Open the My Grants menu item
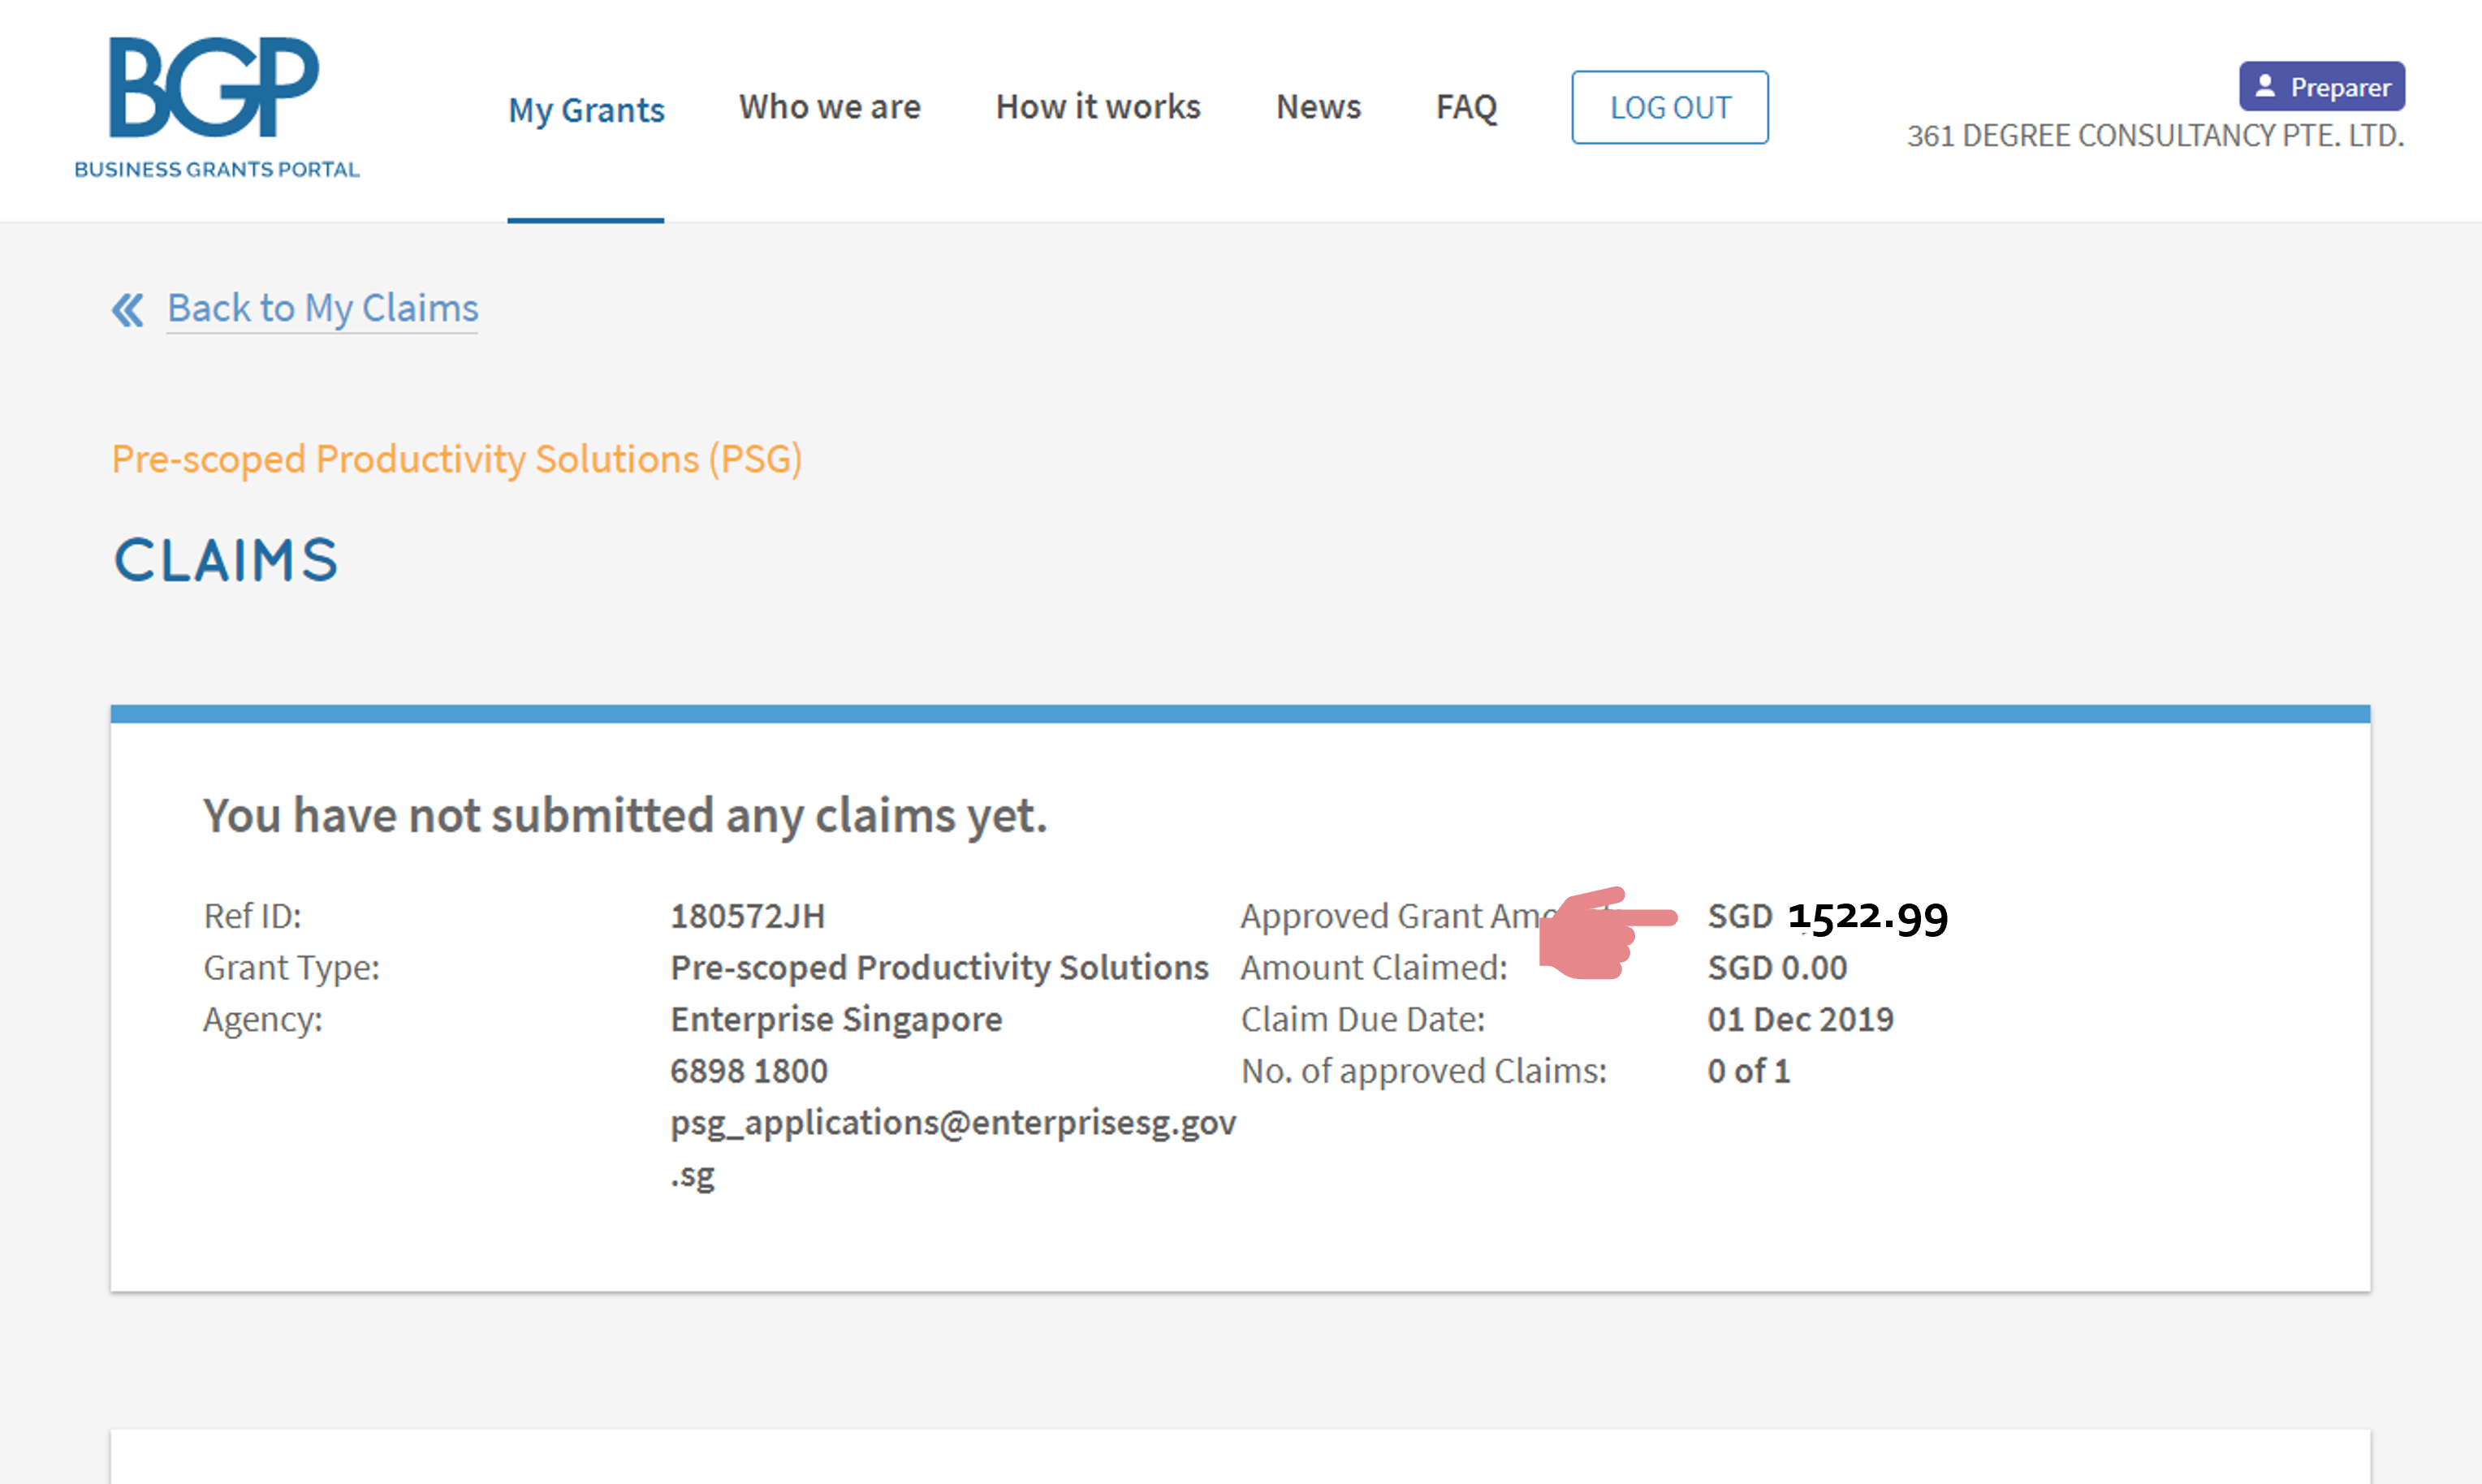 586,109
